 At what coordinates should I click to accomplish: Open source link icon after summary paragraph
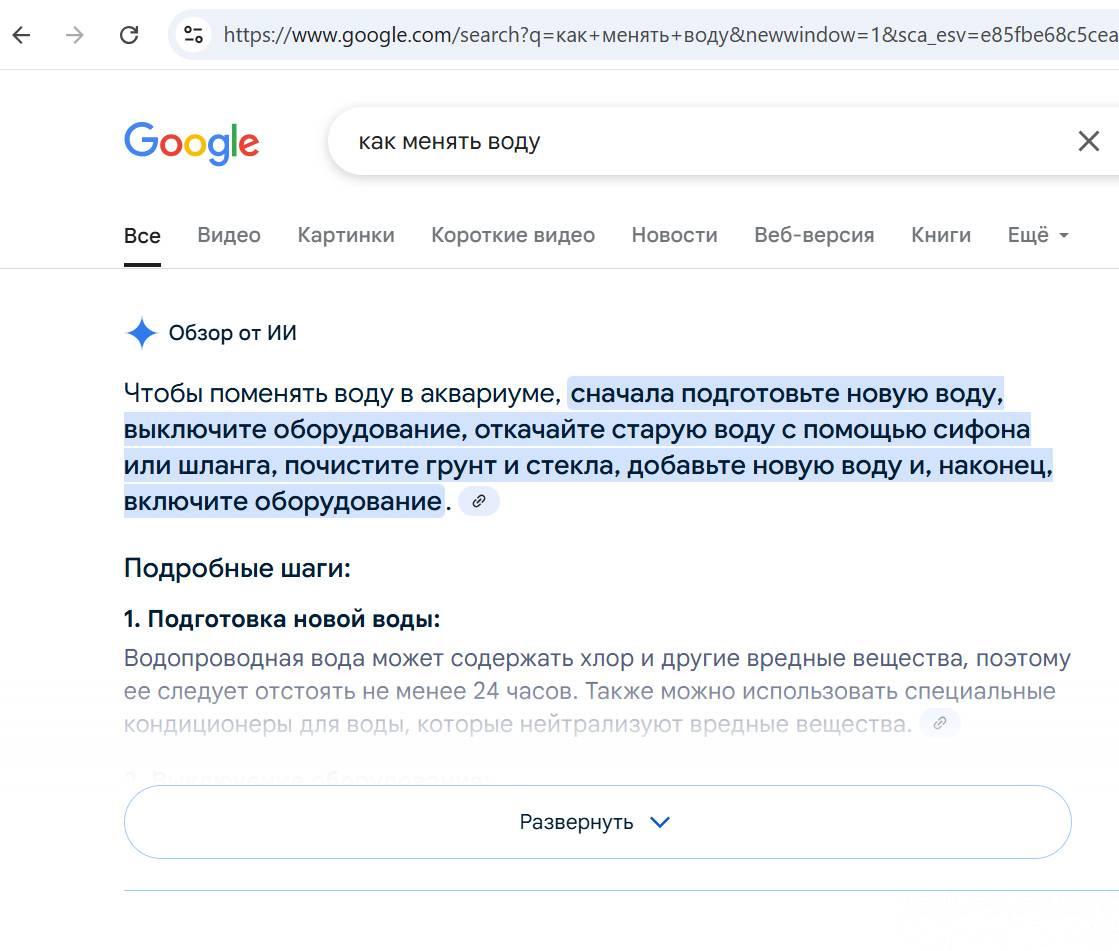[479, 501]
